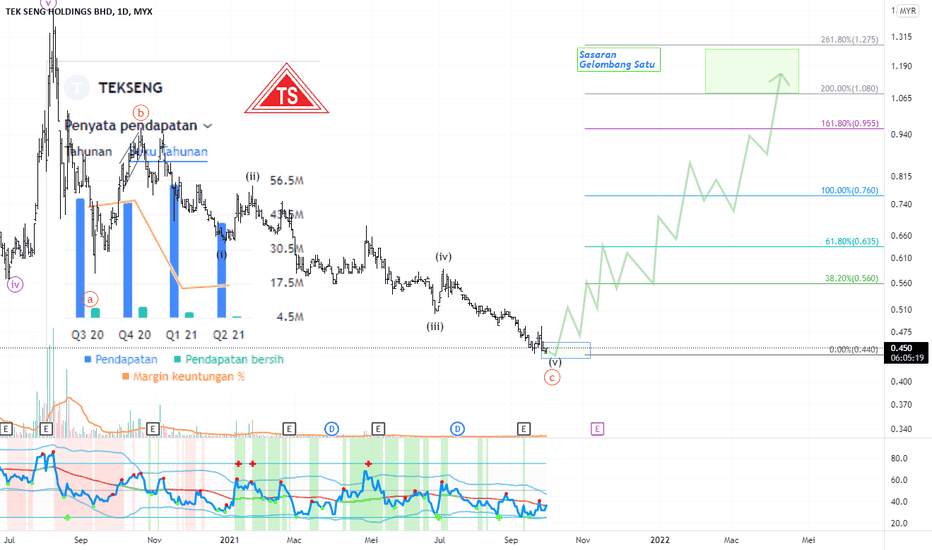Select the purple circled iv wave label

[15, 284]
